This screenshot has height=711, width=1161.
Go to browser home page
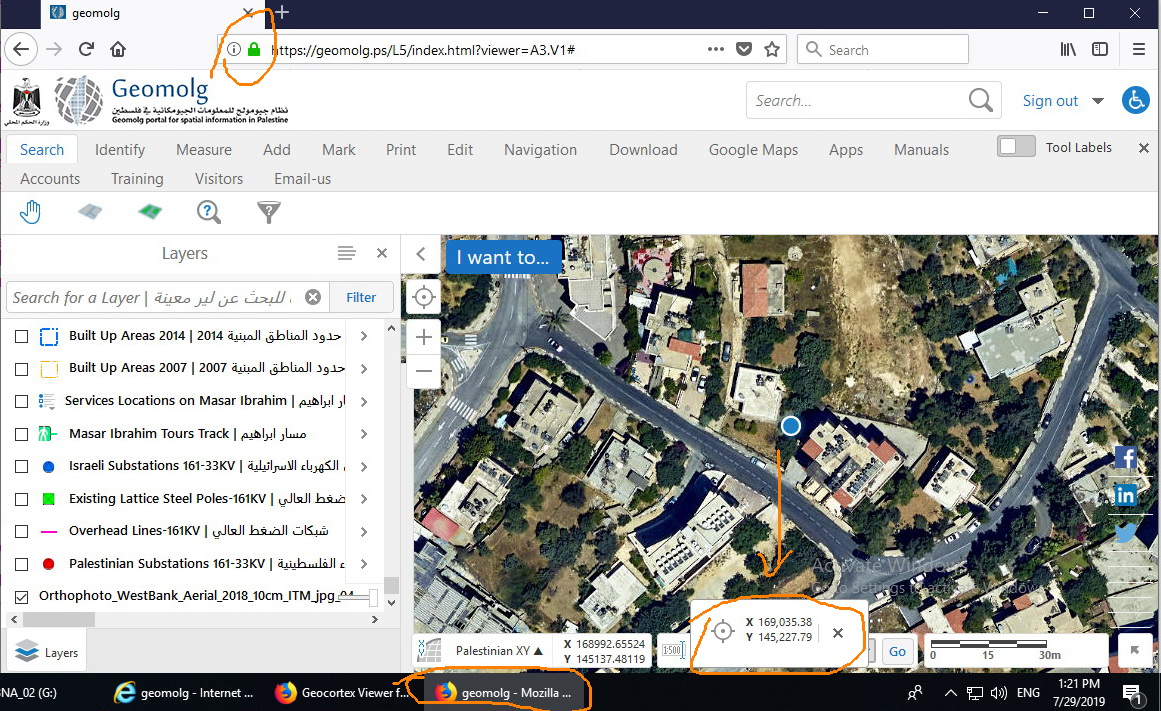pos(118,49)
